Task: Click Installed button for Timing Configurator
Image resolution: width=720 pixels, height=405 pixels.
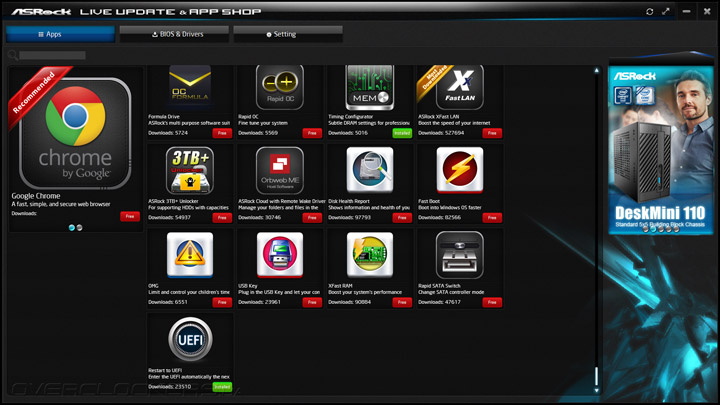Action: 402,133
